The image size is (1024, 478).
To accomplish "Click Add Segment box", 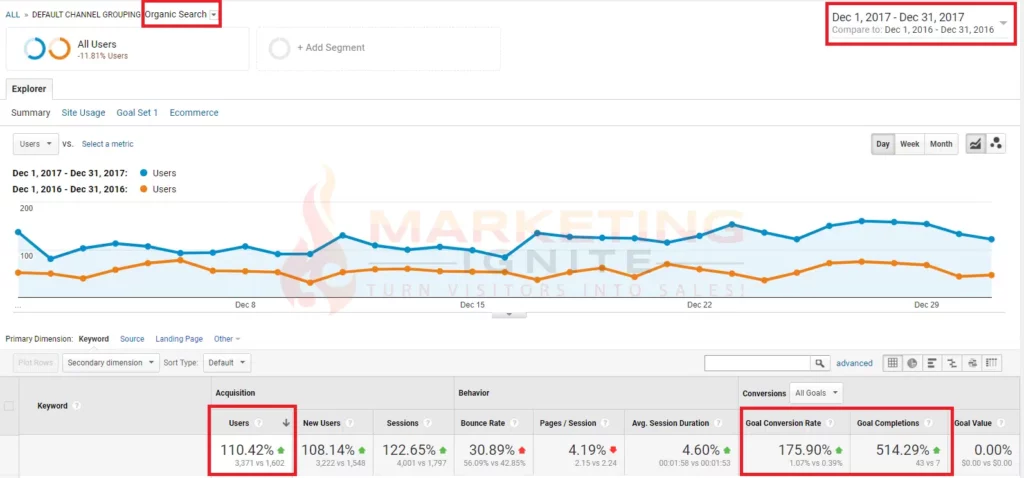I will tap(378, 48).
